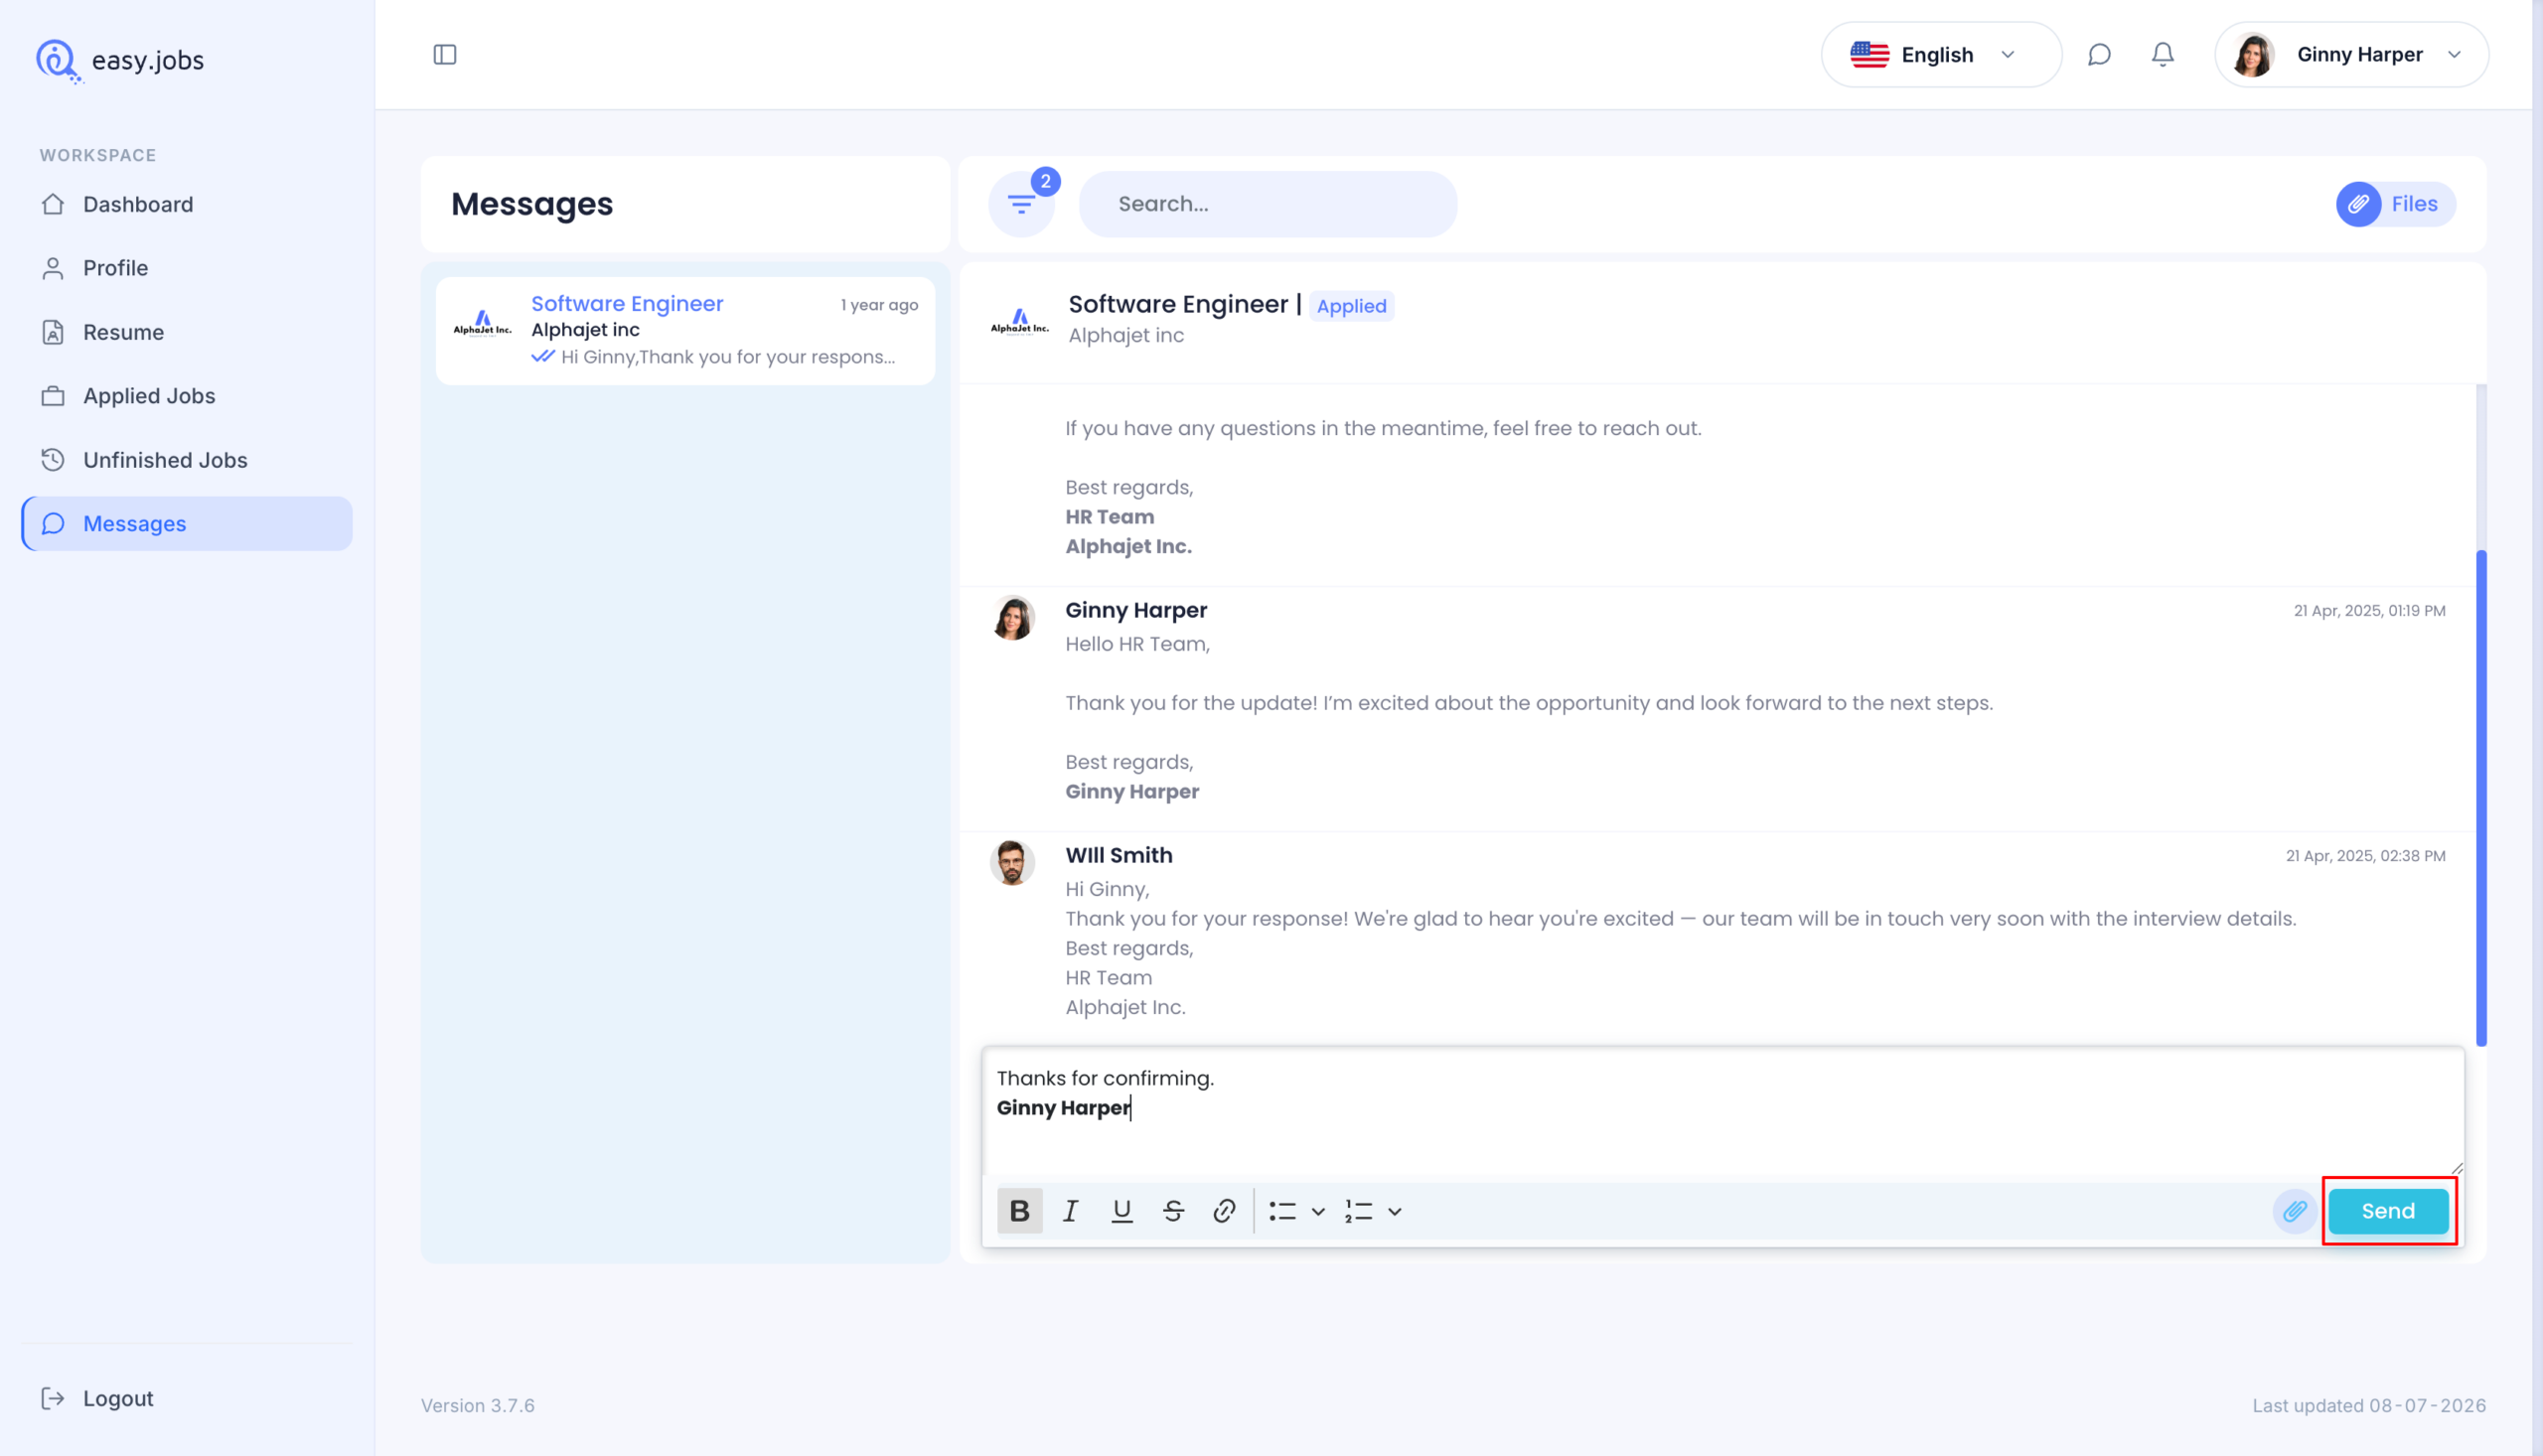This screenshot has width=2543, height=1456.
Task: Select Messages in the sidebar
Action: (187, 524)
